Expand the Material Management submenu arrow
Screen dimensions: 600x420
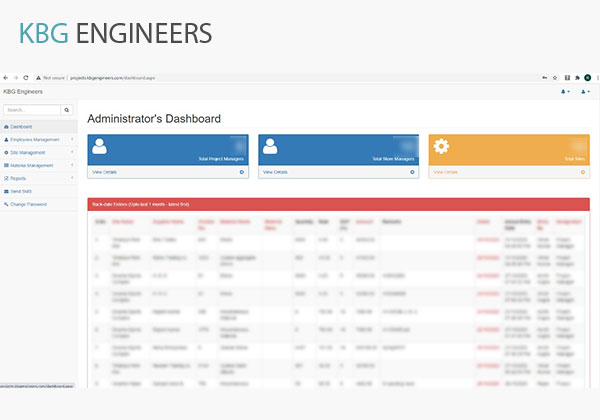(x=72, y=165)
